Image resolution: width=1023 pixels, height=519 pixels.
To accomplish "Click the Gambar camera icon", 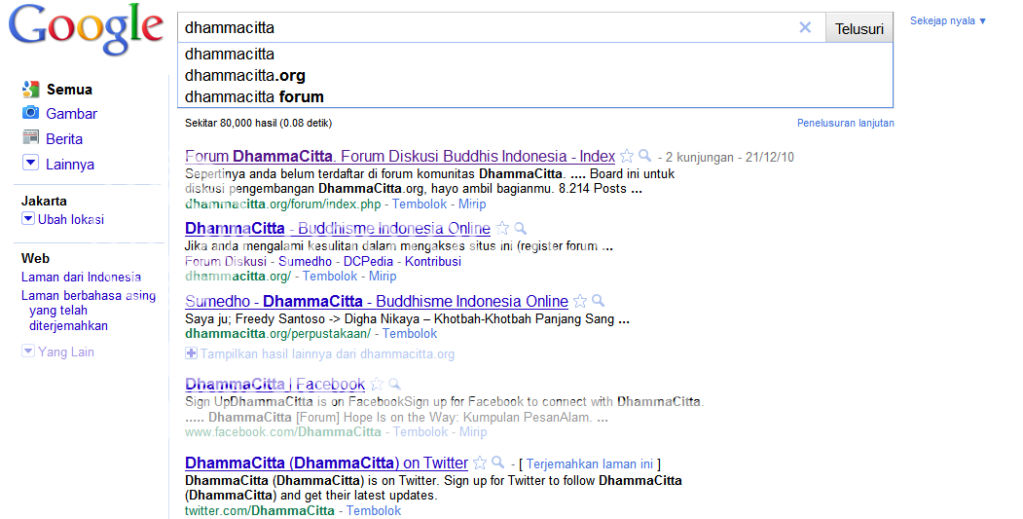I will pyautogui.click(x=30, y=114).
